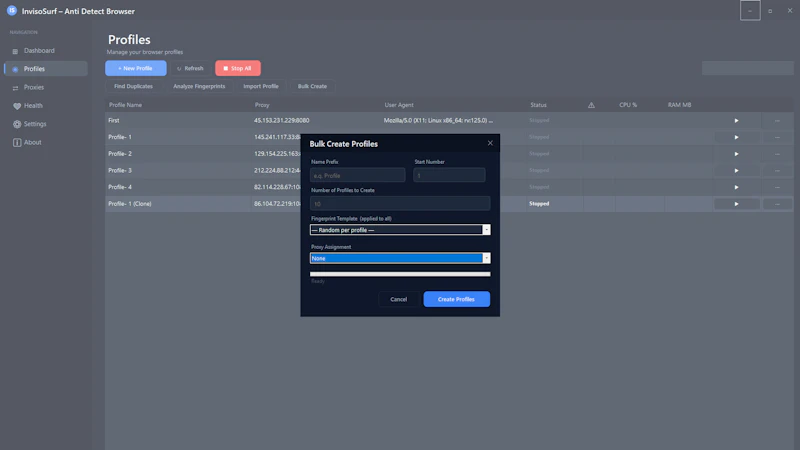Open Analyze Fingerprints
Screen dimensions: 800x450
coord(199,86)
